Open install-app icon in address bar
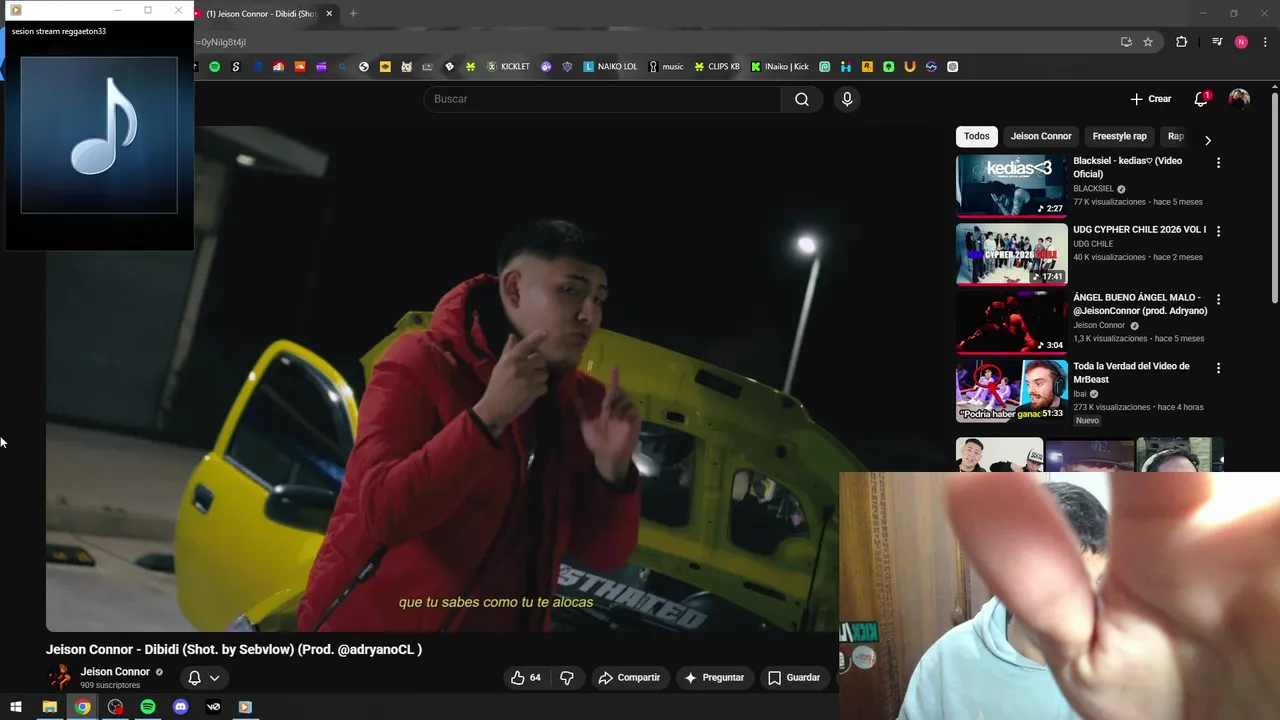 coord(1126,42)
